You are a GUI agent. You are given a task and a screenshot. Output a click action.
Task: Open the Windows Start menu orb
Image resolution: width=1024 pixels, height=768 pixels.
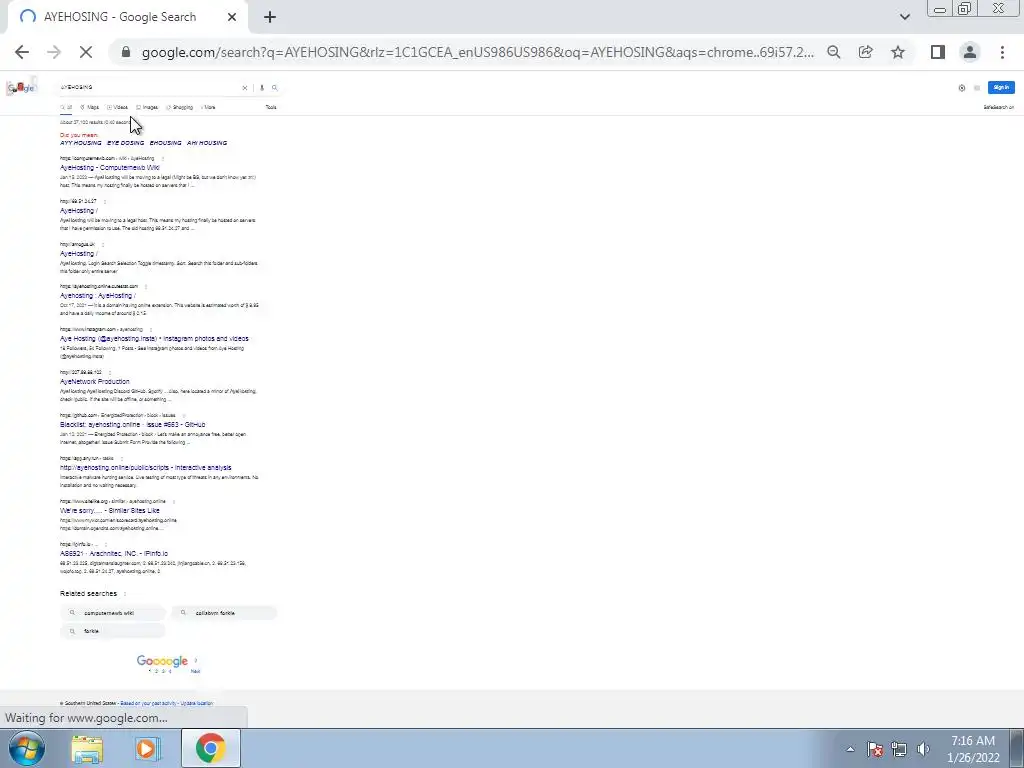(26, 748)
